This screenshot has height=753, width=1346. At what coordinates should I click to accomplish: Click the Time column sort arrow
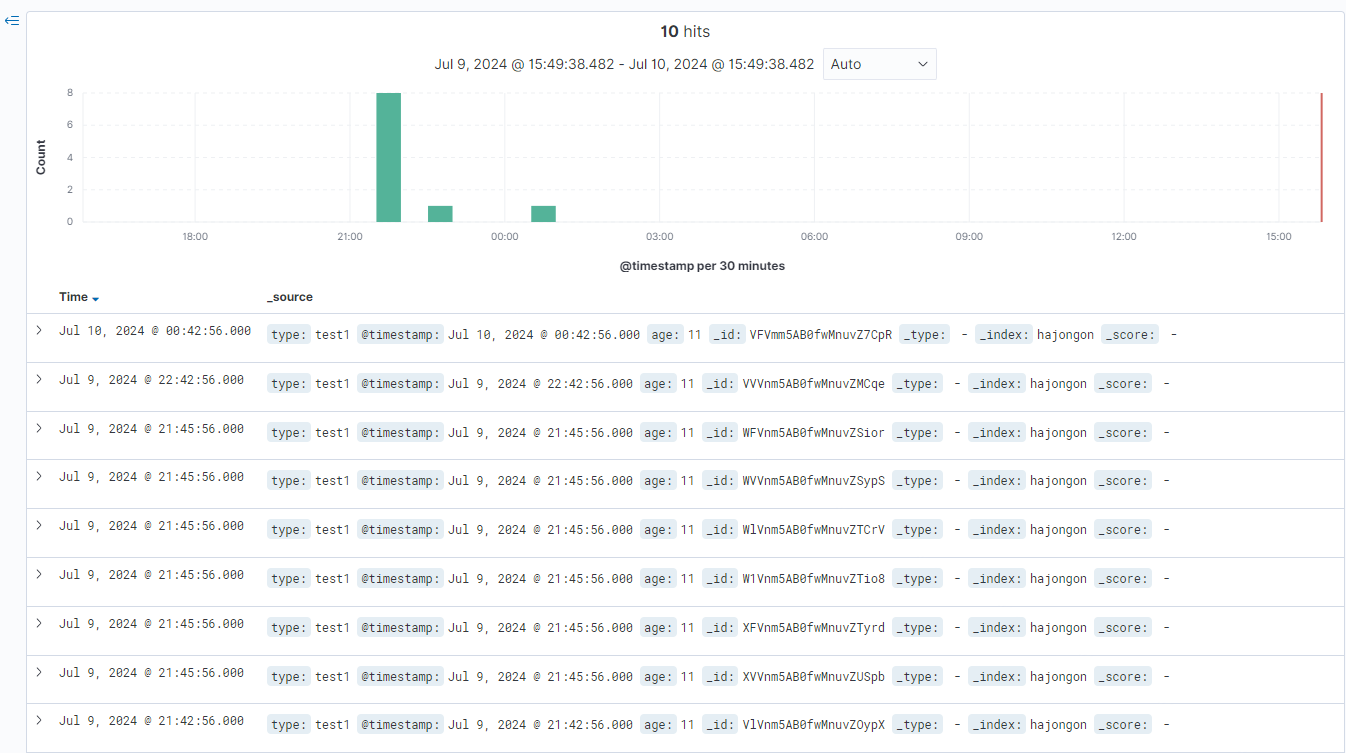[x=97, y=298]
